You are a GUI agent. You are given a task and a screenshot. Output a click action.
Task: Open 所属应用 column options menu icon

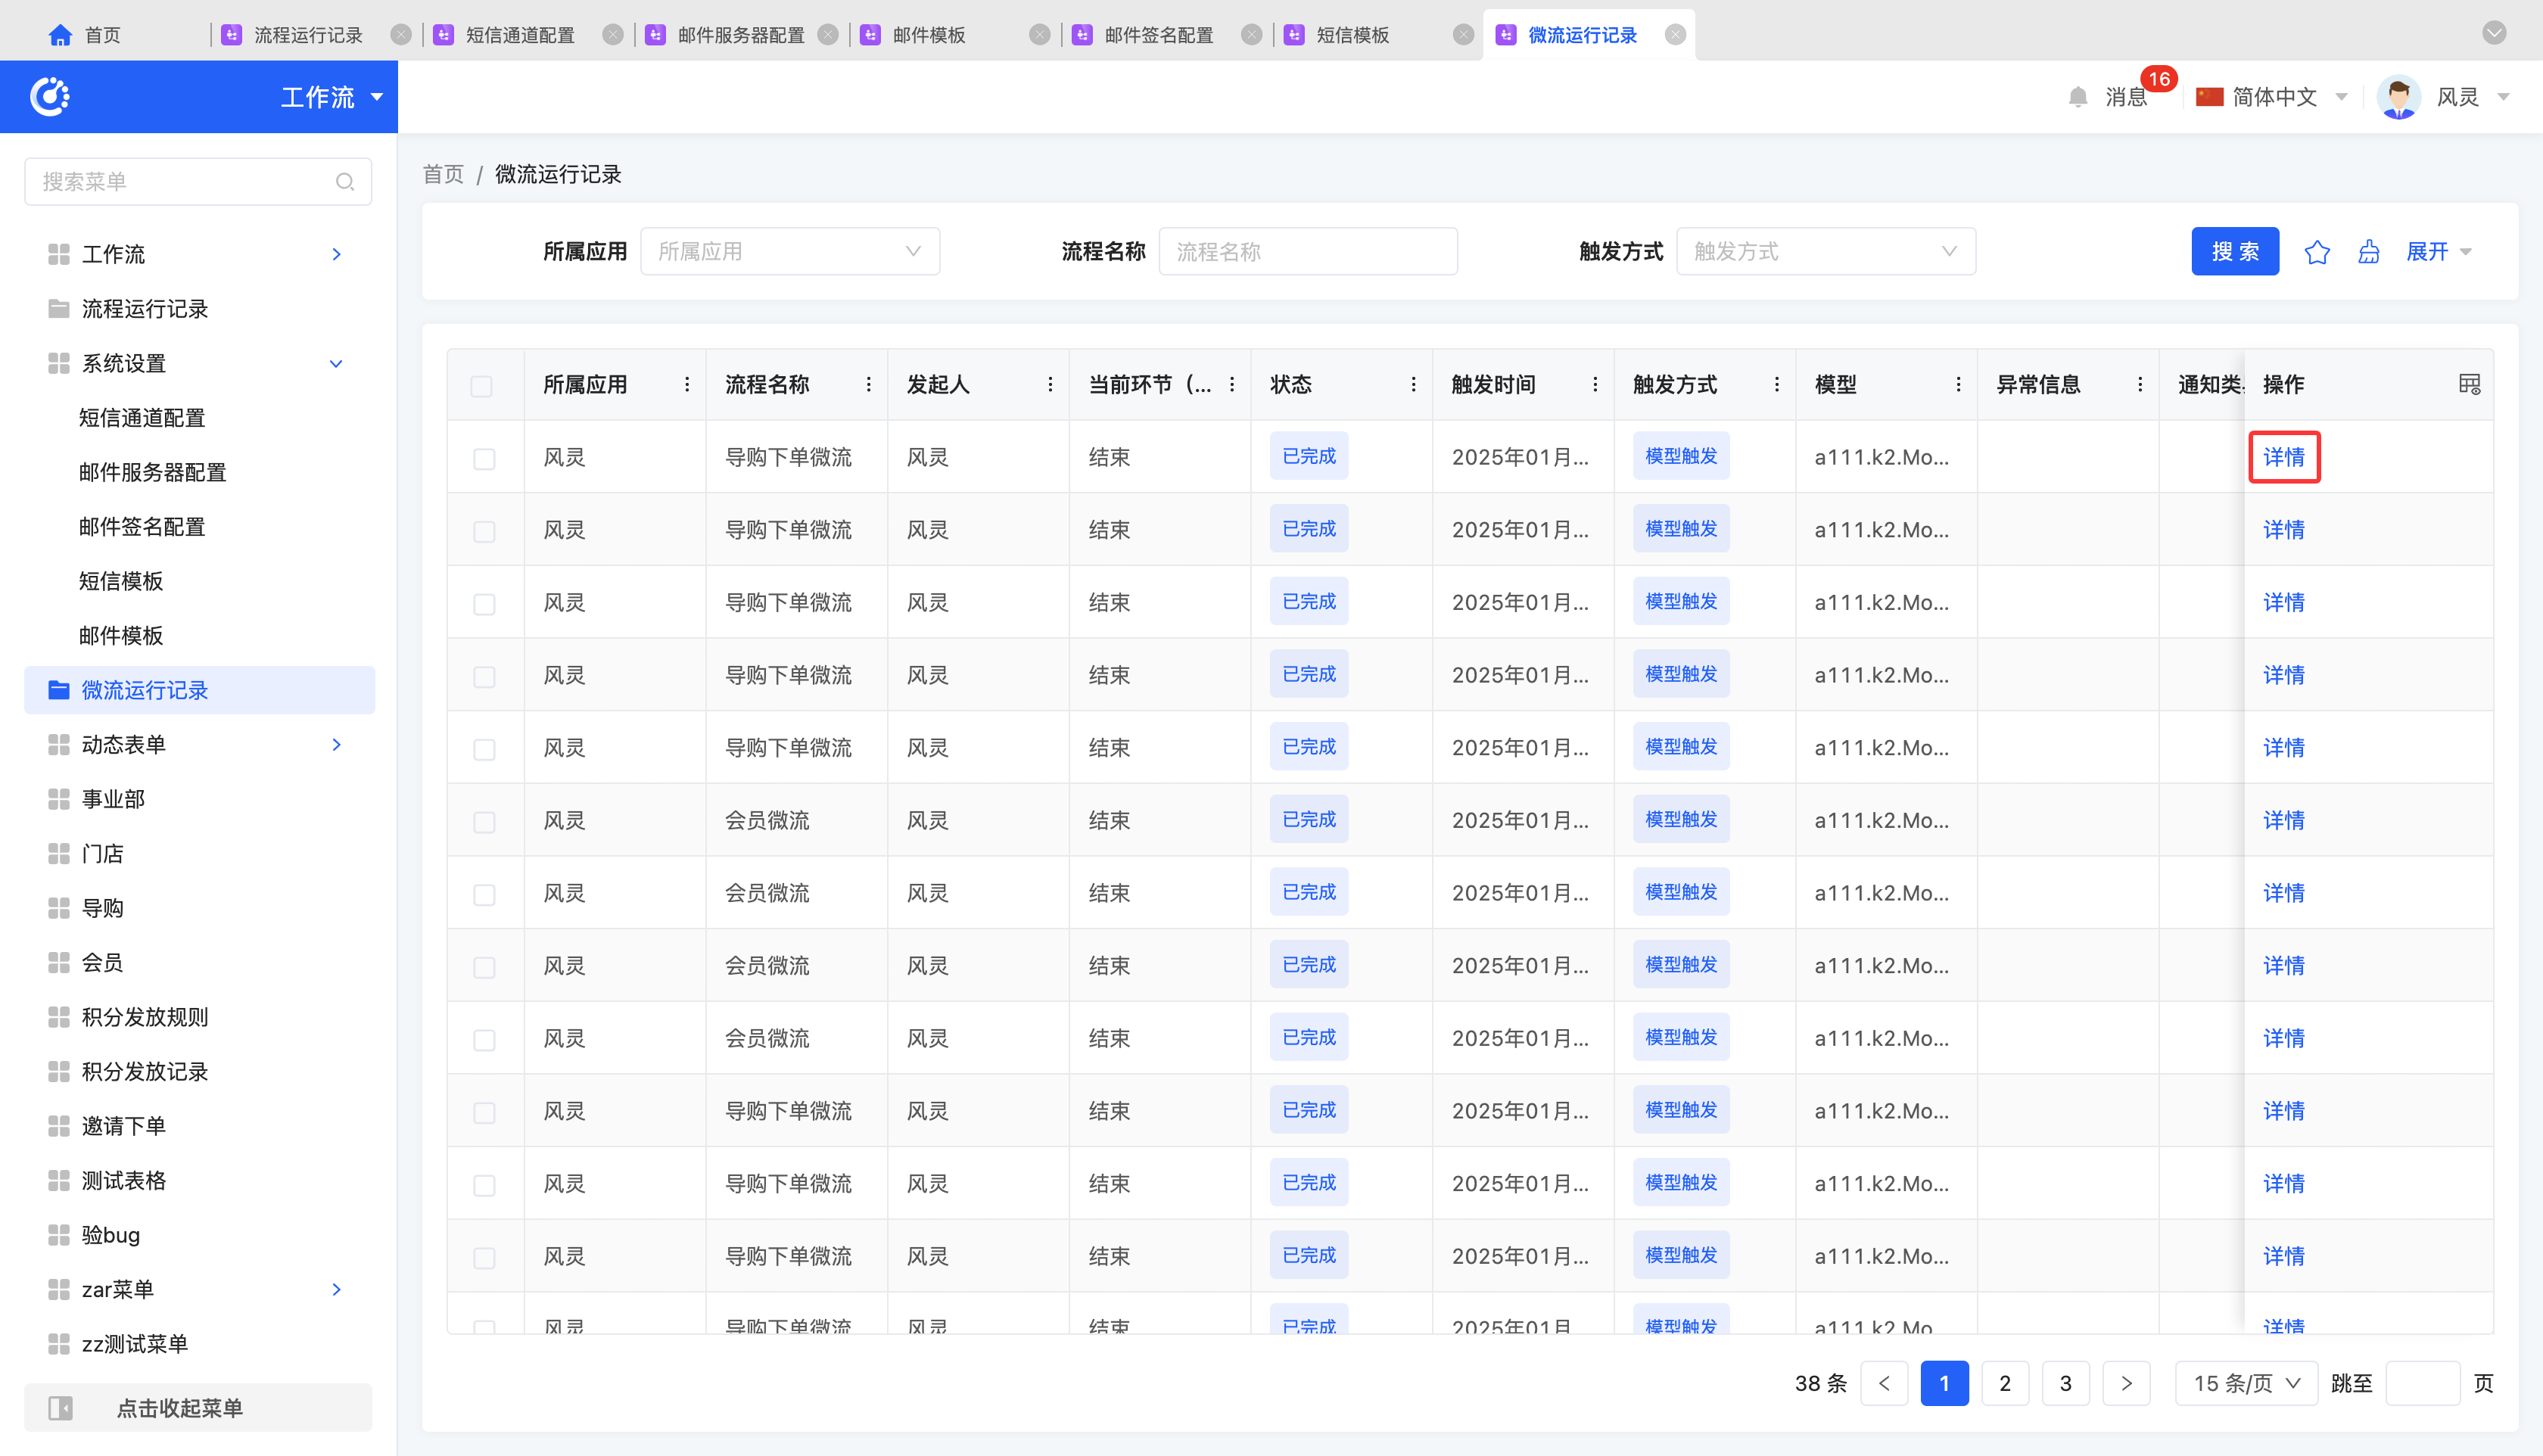[687, 384]
